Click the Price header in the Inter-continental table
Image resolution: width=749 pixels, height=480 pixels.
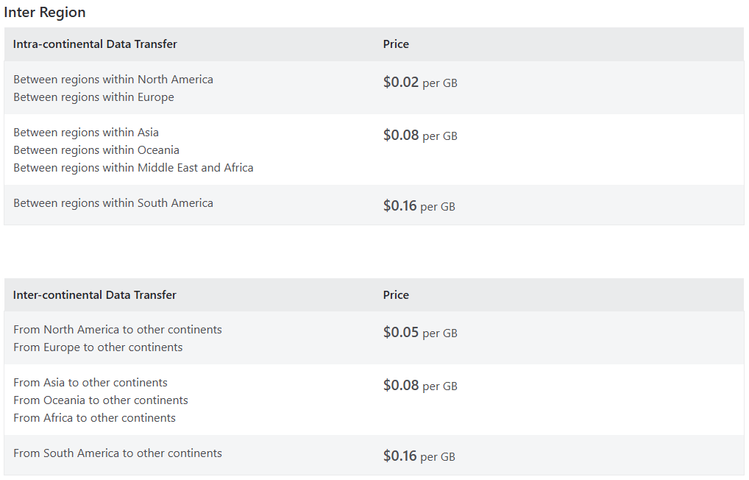396,295
